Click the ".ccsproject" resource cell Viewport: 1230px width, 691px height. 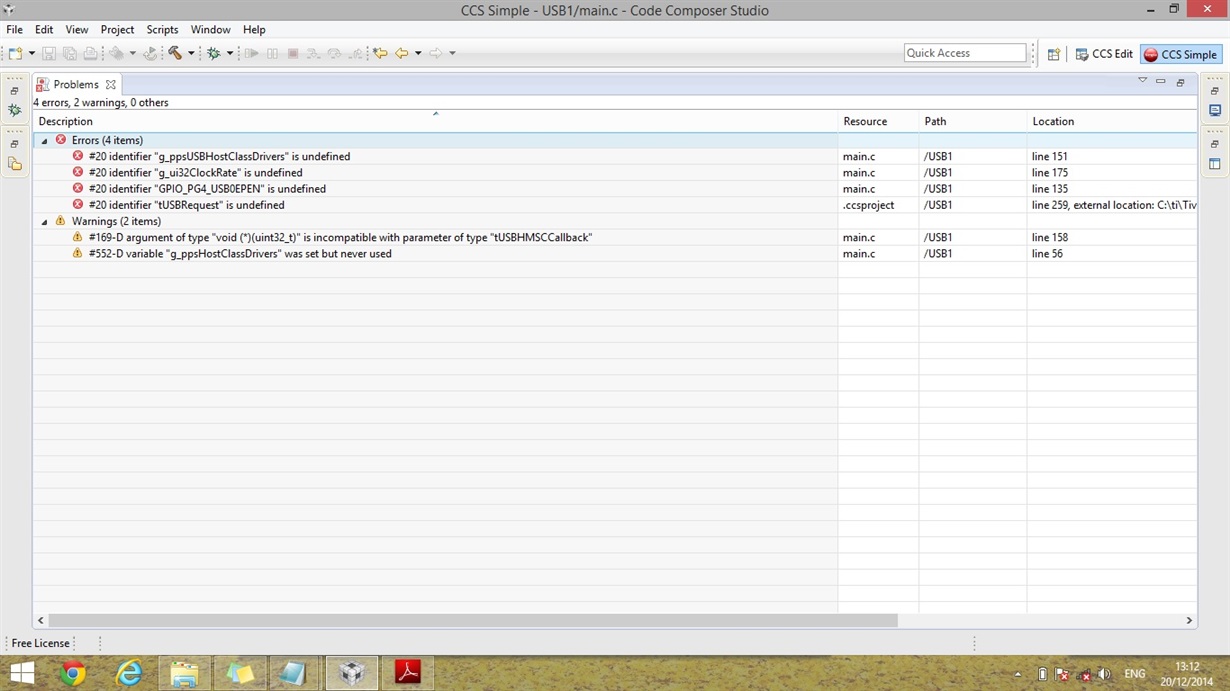868,205
